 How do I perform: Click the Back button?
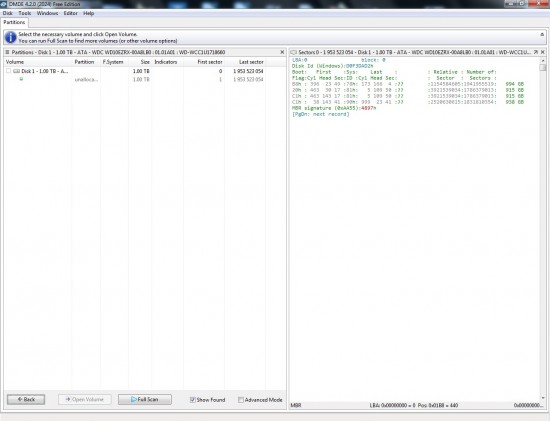pos(26,399)
